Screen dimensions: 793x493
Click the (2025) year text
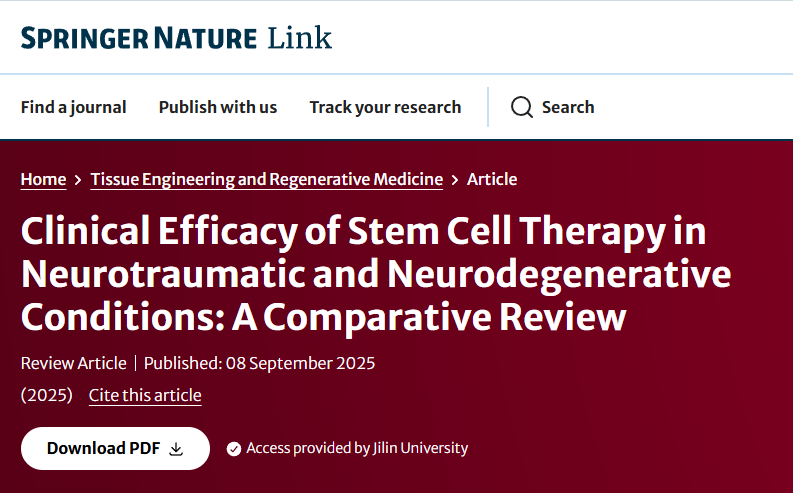pos(47,395)
